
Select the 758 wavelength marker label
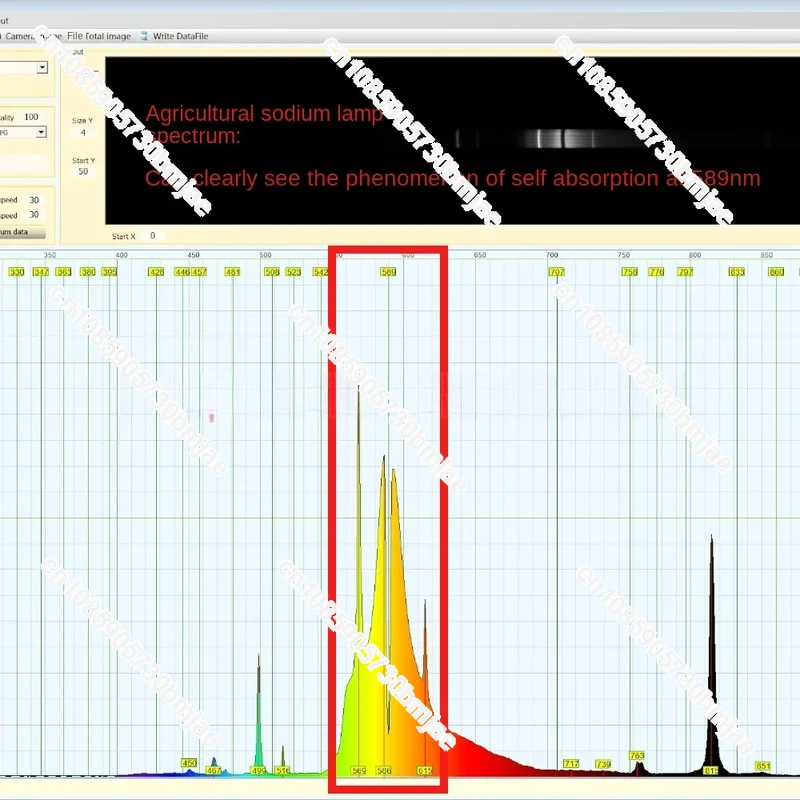coord(630,272)
